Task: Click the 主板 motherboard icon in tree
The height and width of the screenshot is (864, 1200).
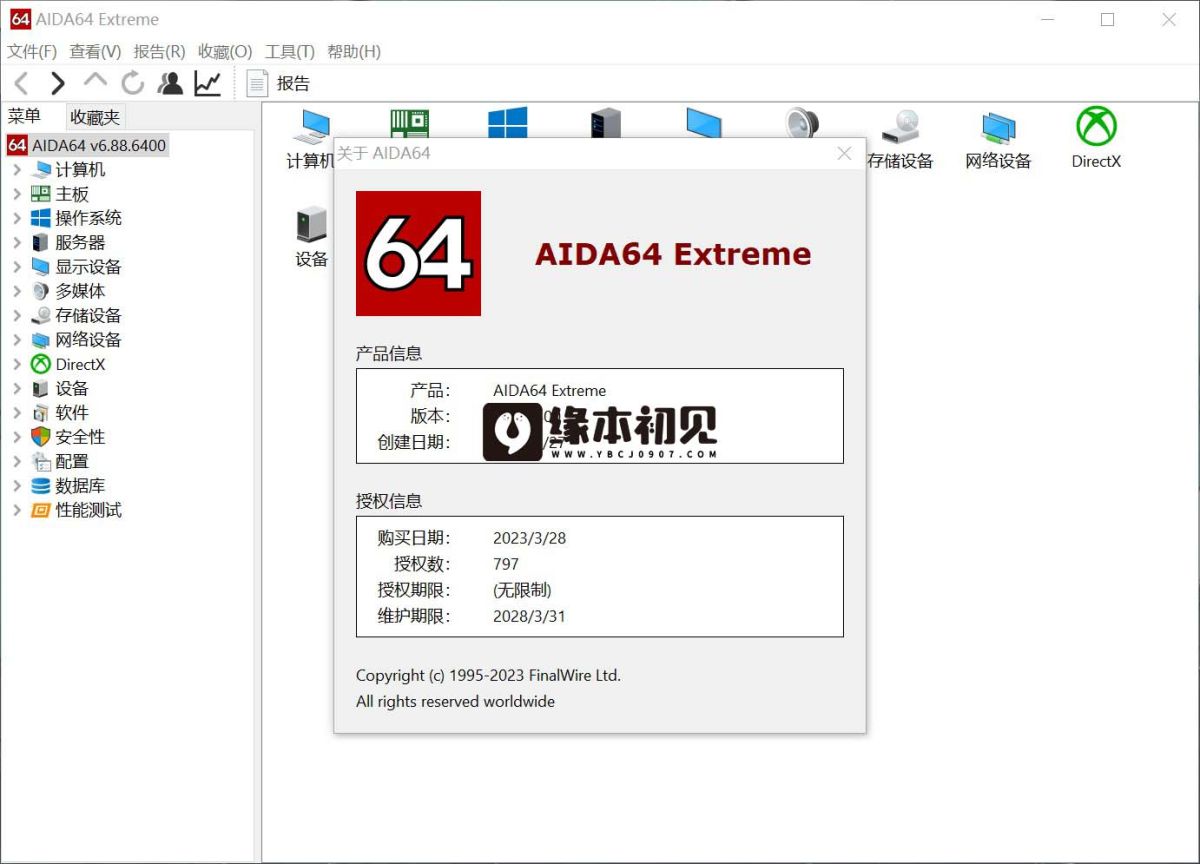Action: (40, 194)
